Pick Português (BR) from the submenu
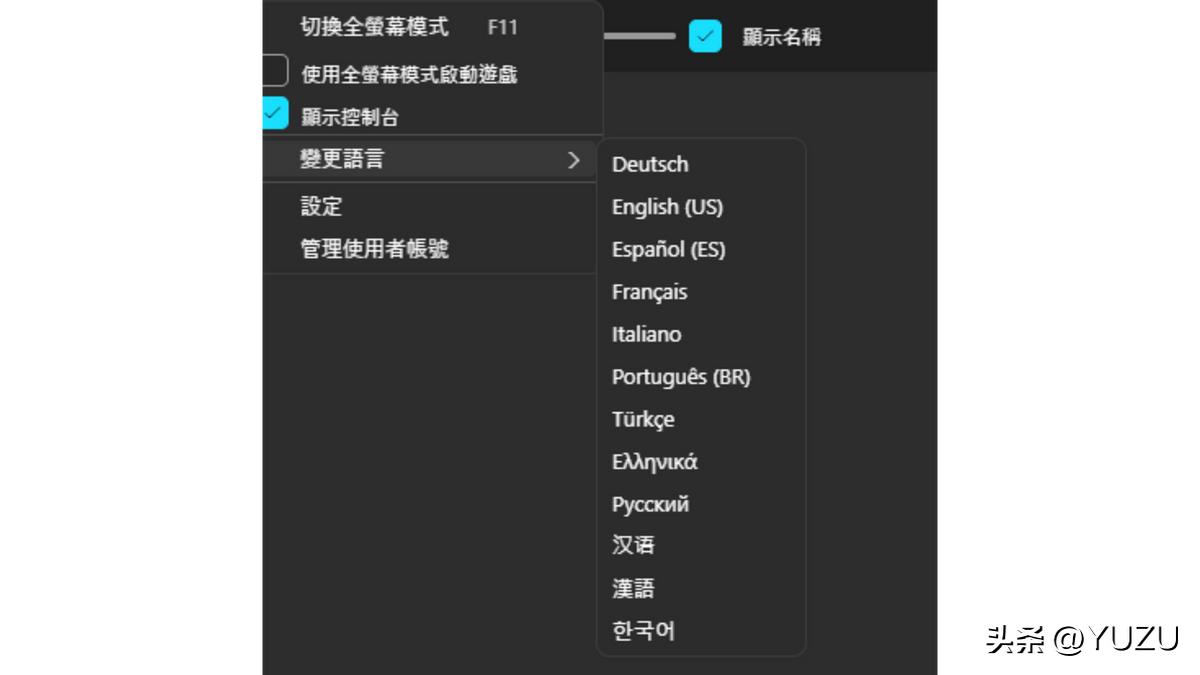 [682, 377]
